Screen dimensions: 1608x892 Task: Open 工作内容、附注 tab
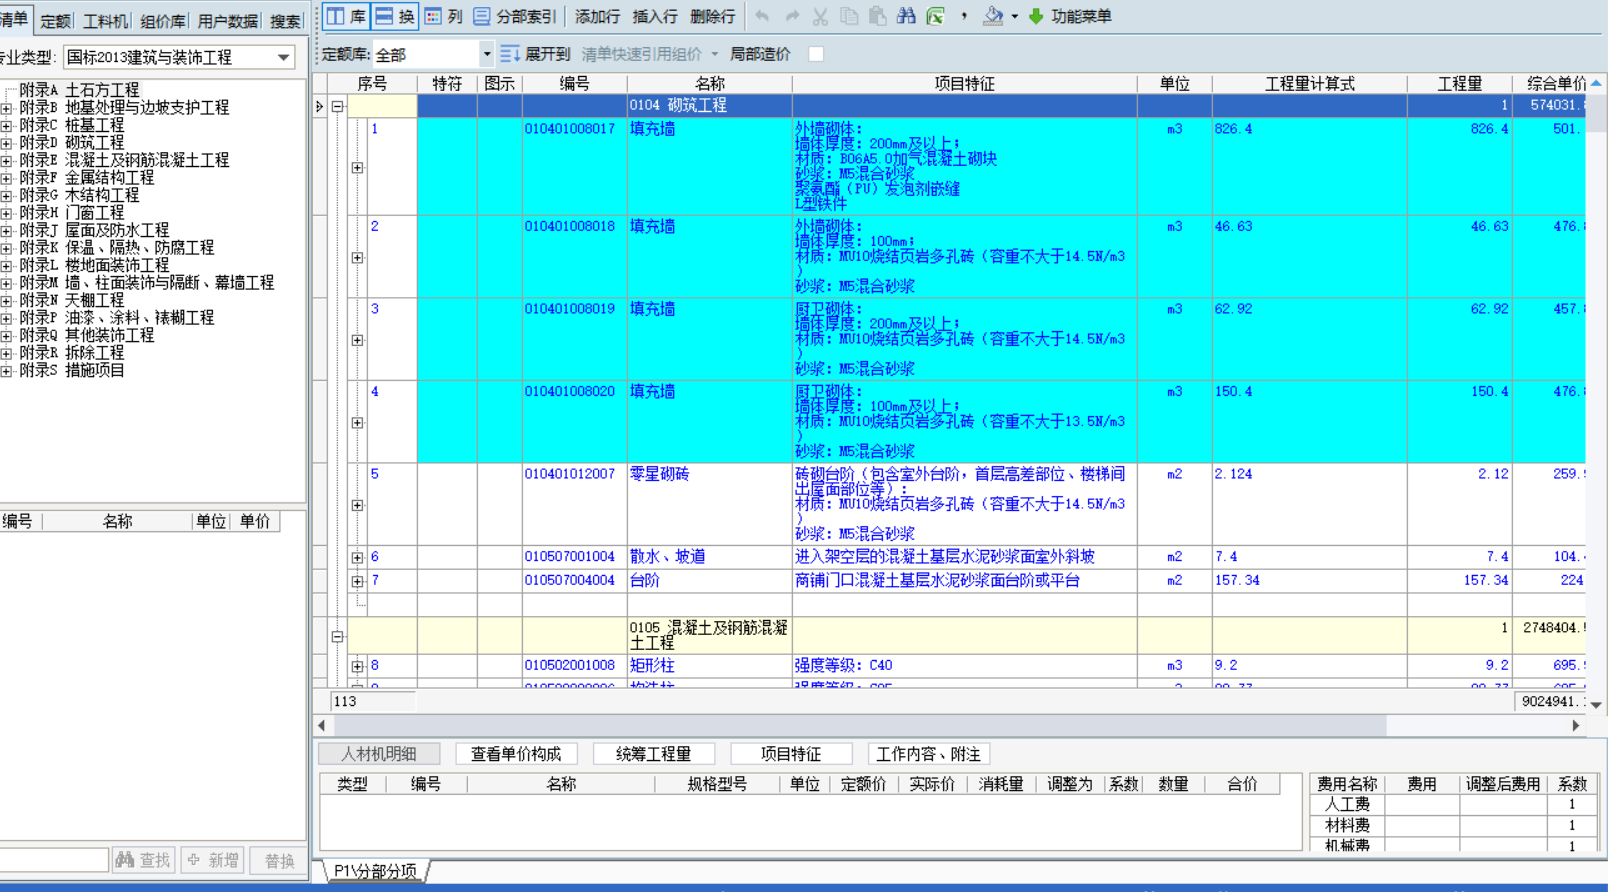point(928,754)
